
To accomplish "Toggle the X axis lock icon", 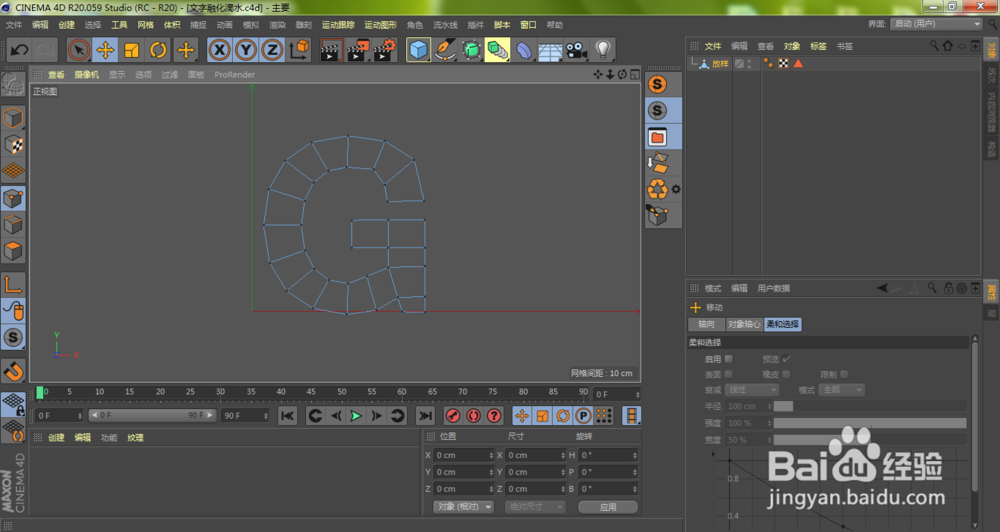I will coord(219,49).
